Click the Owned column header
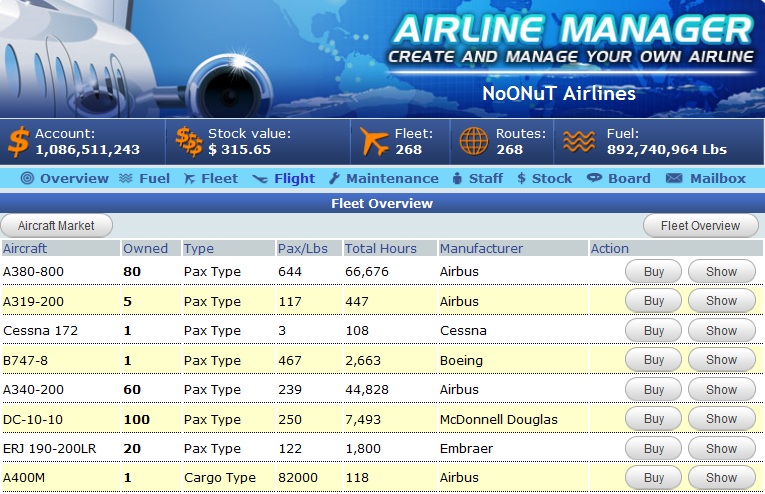This screenshot has width=765, height=494. (x=145, y=249)
